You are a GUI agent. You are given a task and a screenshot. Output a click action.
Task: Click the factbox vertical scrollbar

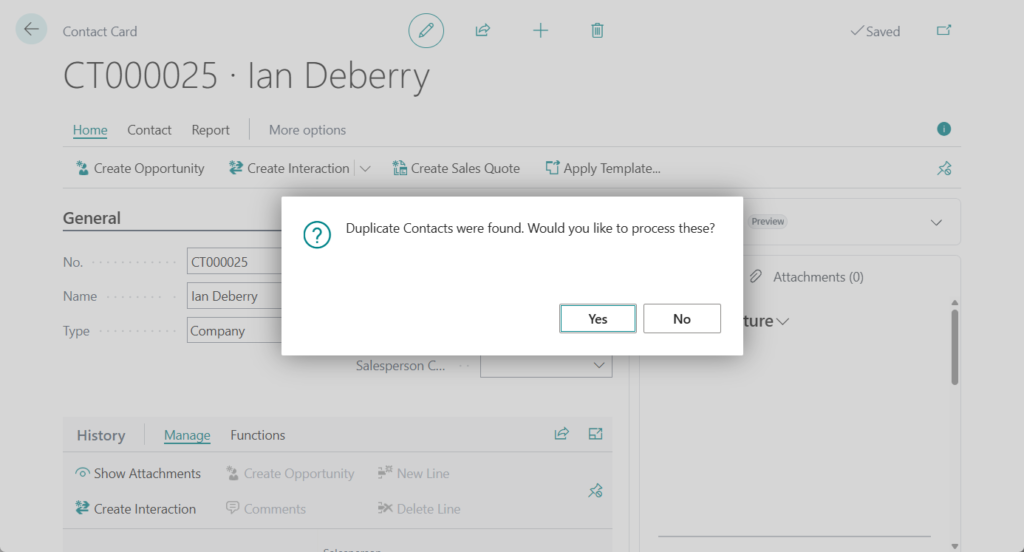(955, 345)
